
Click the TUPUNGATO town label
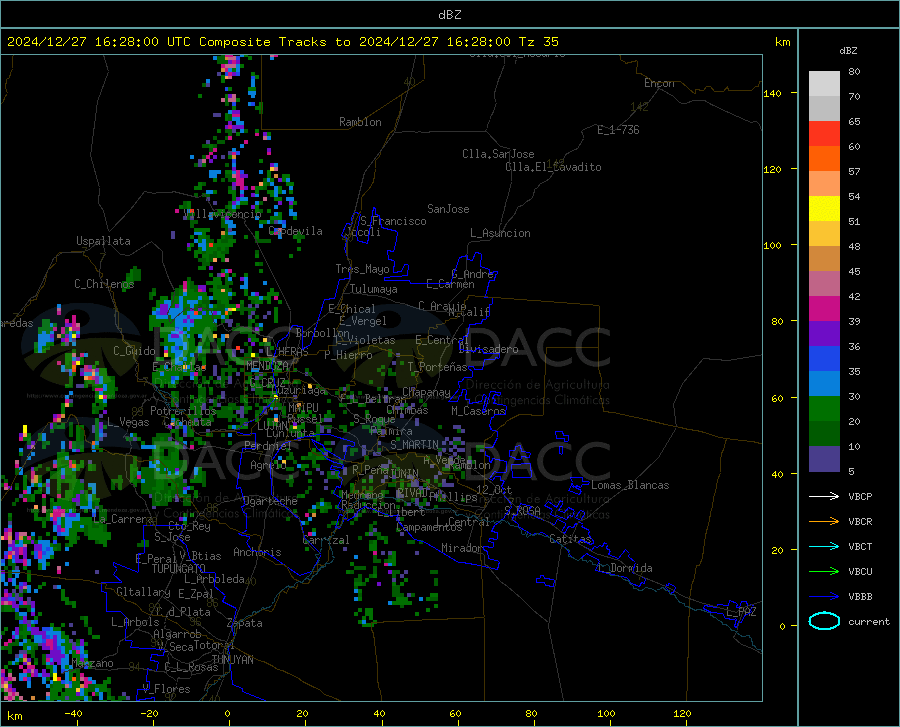point(179,569)
